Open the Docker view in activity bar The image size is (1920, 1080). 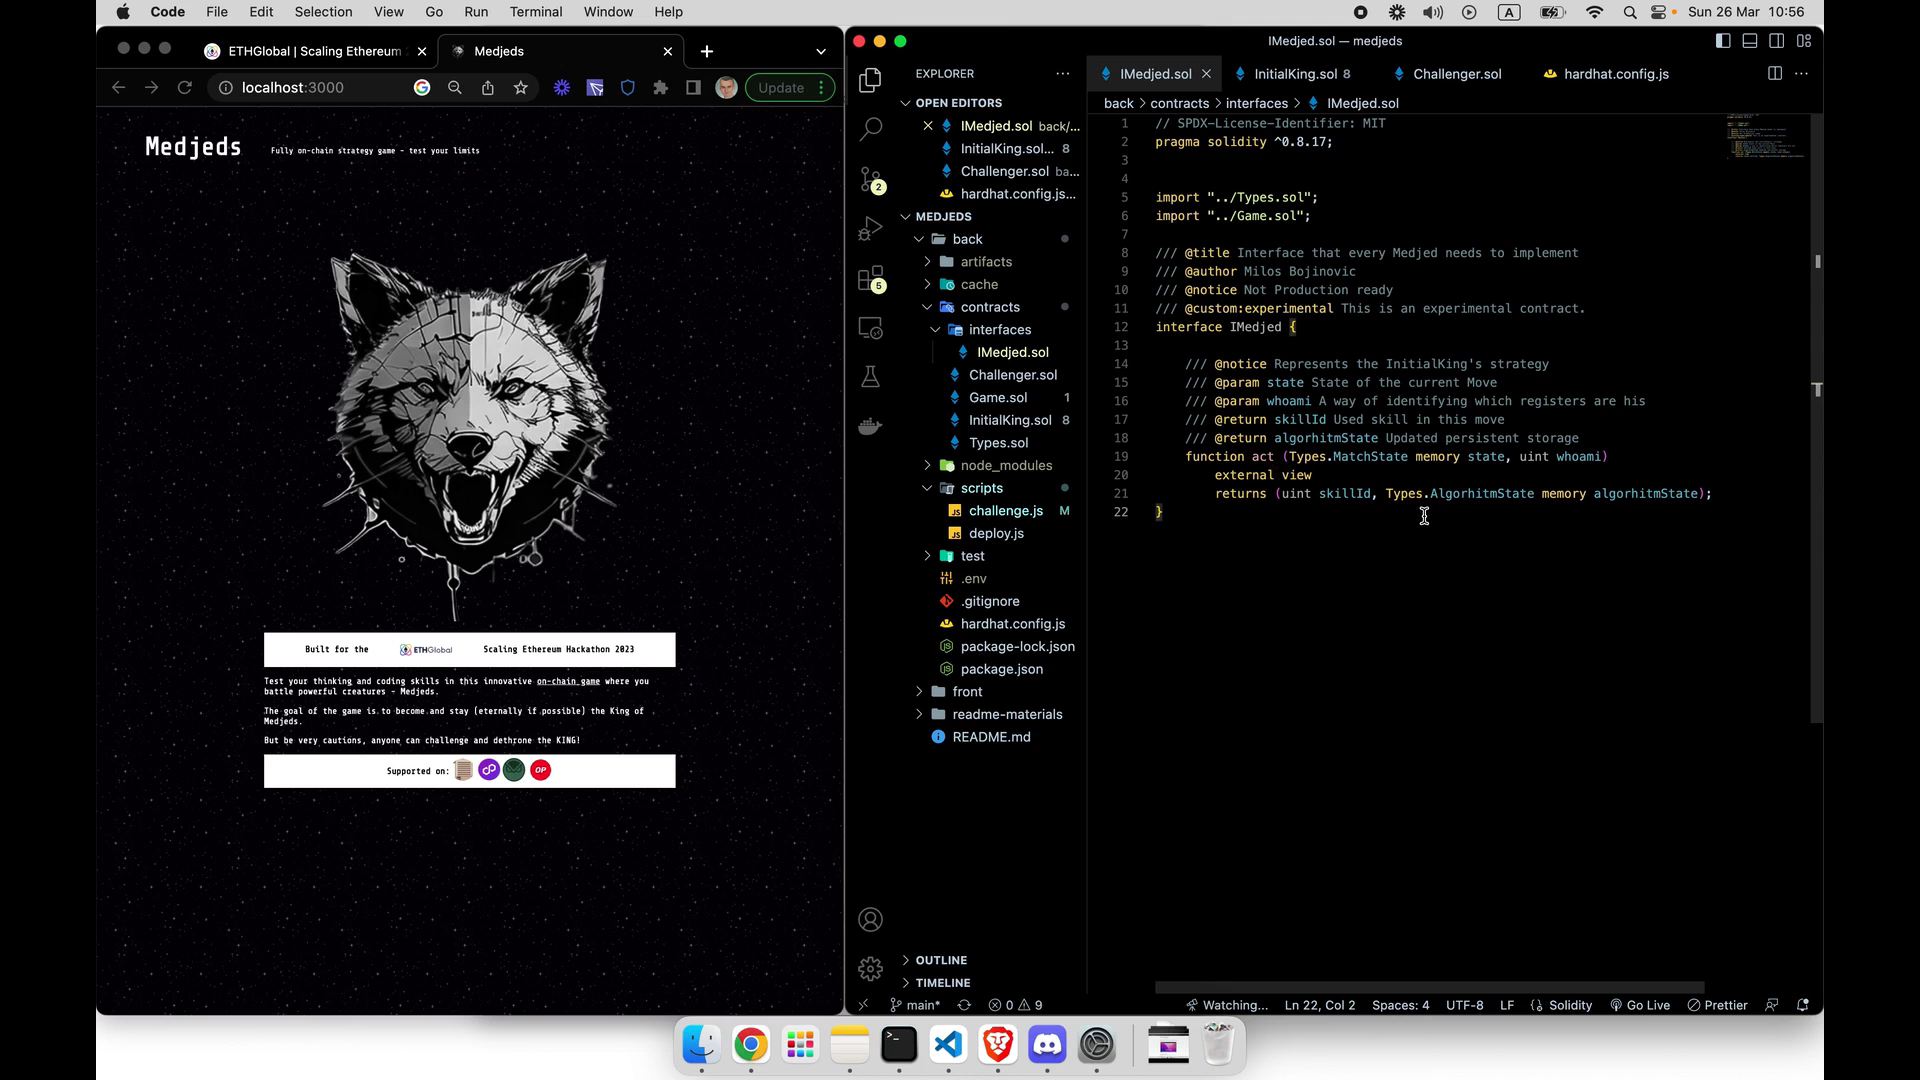point(870,426)
